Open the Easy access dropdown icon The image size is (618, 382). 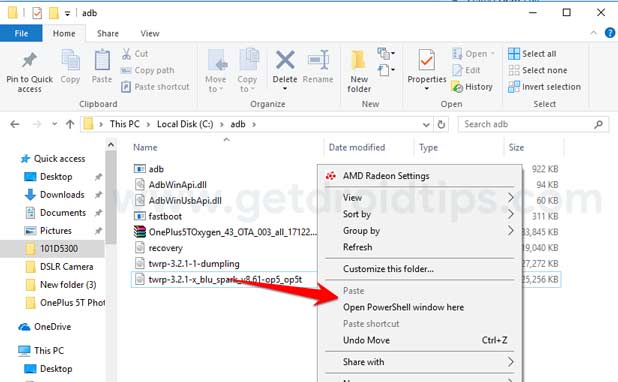coord(386,70)
